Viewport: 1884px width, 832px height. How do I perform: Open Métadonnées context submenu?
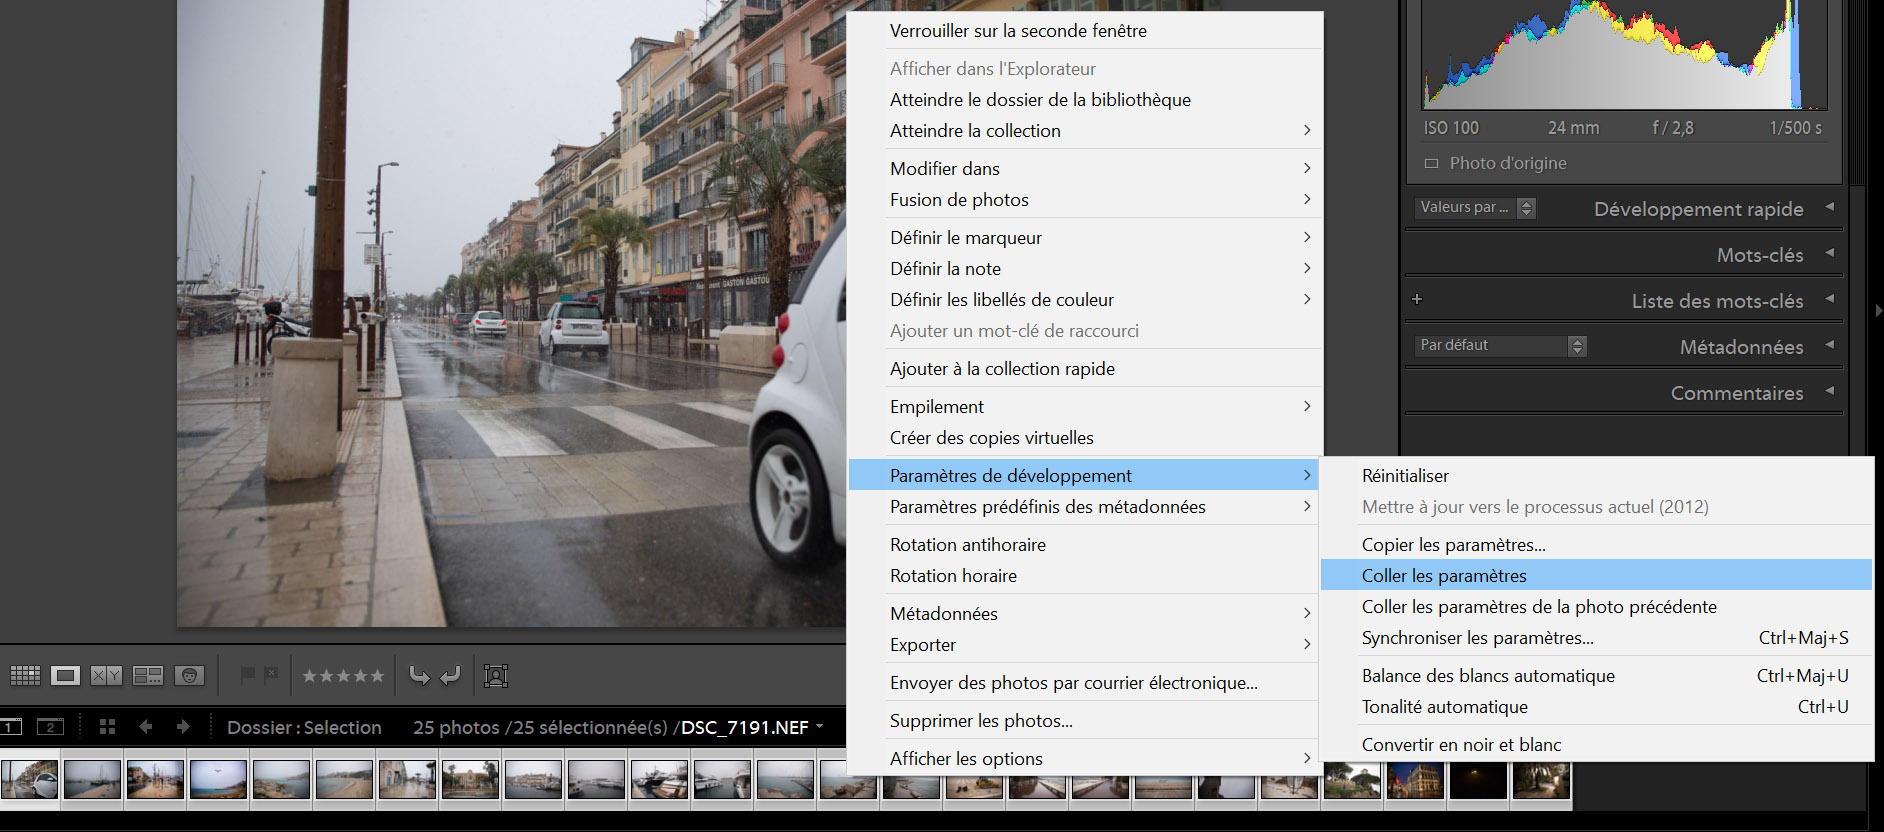(1085, 614)
